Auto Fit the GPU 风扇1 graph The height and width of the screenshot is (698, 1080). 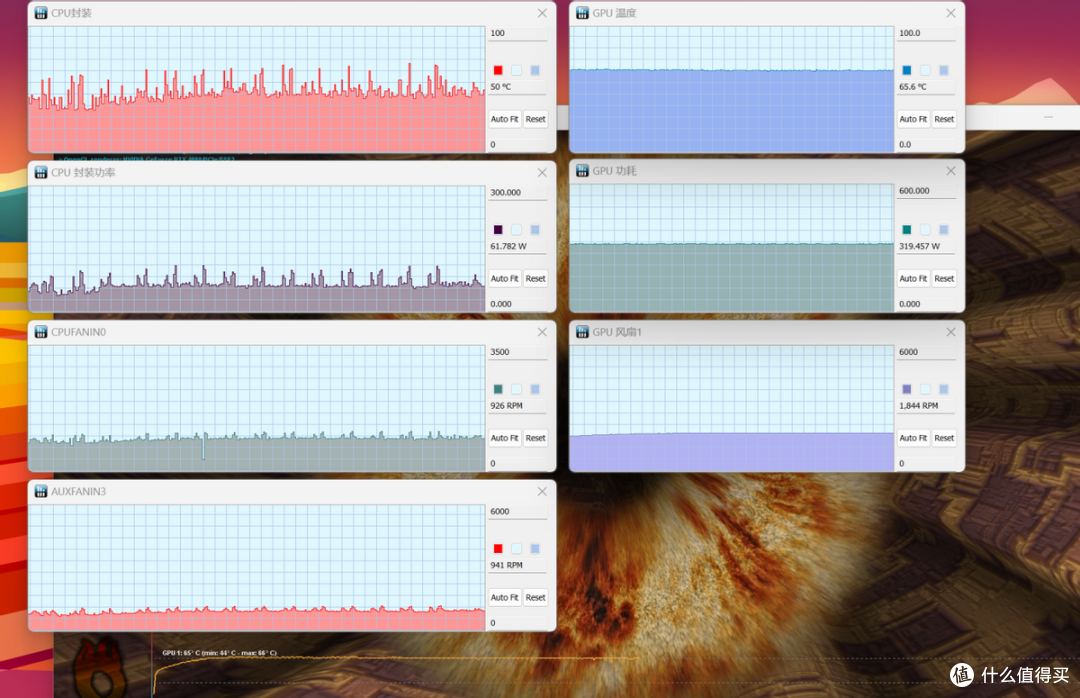click(913, 438)
